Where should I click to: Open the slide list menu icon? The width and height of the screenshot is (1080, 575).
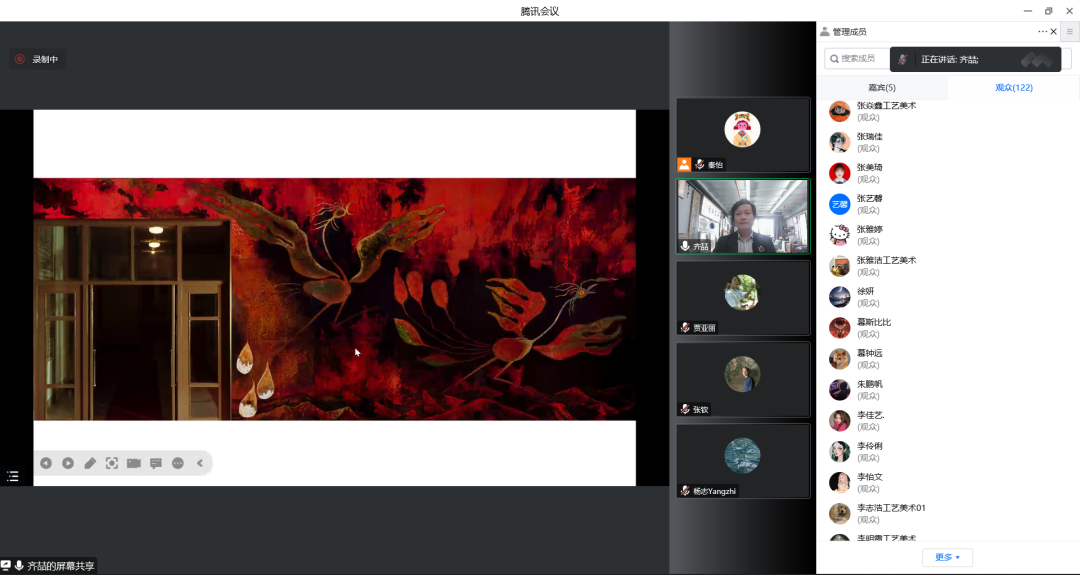point(13,476)
